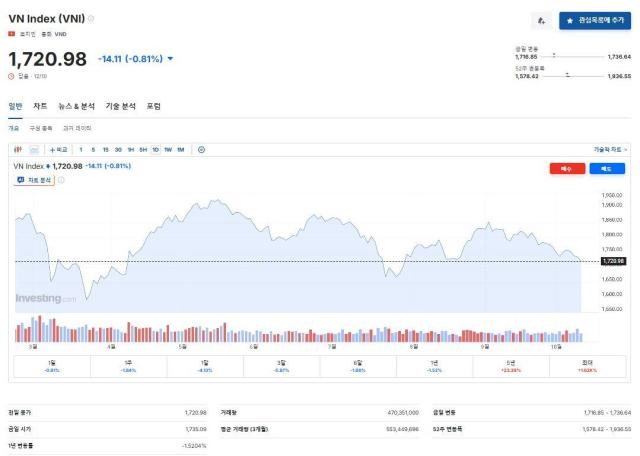This screenshot has width=640, height=456.
Task: Select the 6달 (6 months) range cell
Action: pyautogui.click(x=358, y=366)
